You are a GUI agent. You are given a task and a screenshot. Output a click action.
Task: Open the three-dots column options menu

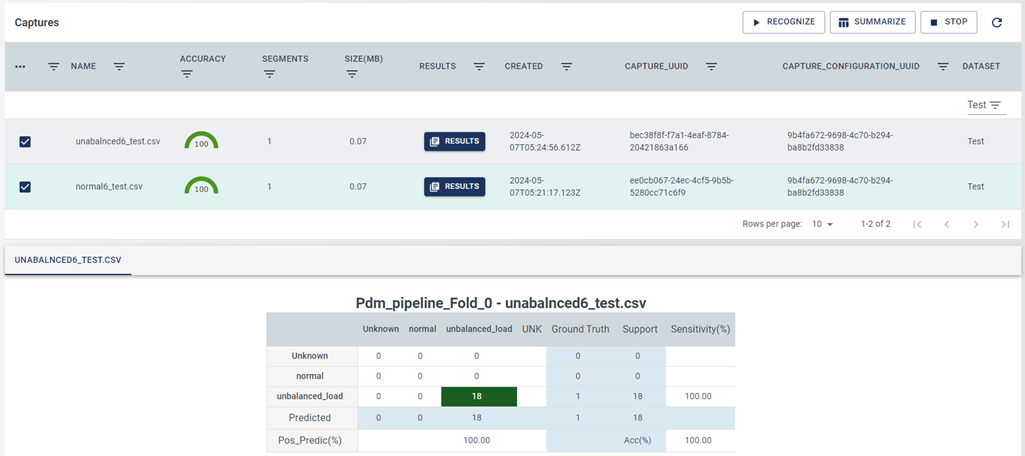coord(21,67)
